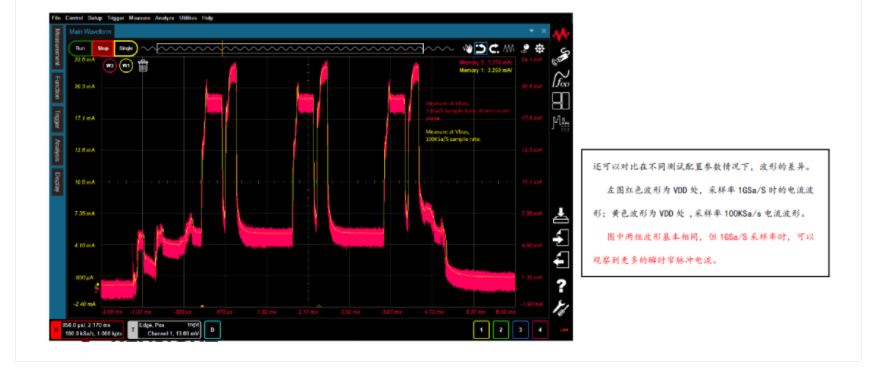Open the settings gear icon in waveform toolbar
The width and height of the screenshot is (875, 372).
coord(540,49)
